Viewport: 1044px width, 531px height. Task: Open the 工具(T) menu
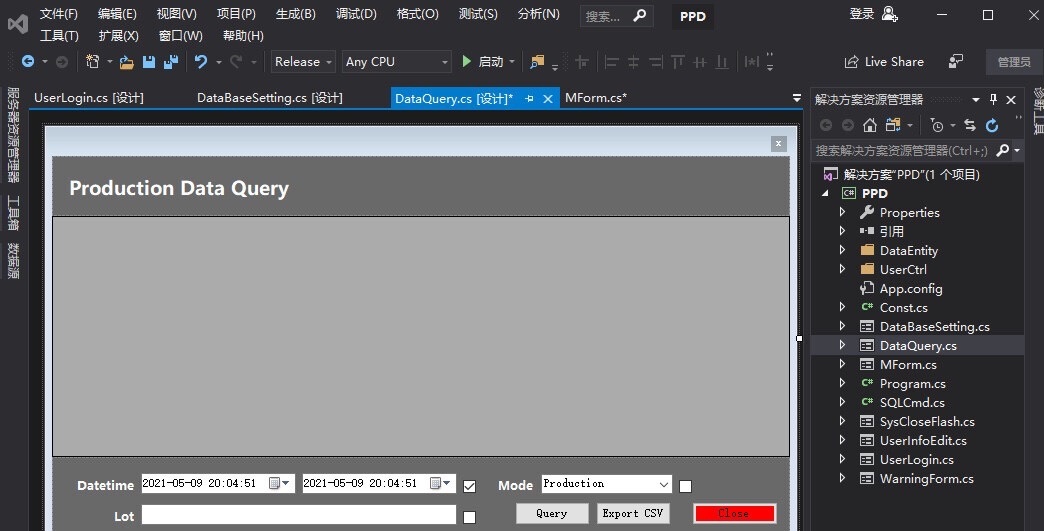coord(59,36)
